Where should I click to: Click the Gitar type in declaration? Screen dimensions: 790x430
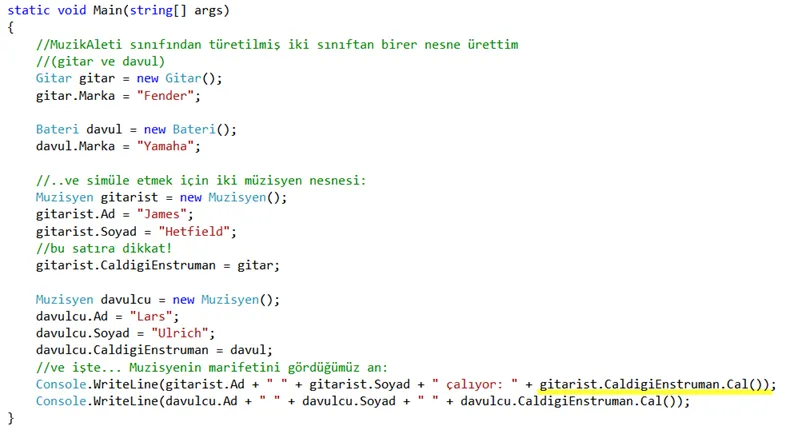(53, 79)
